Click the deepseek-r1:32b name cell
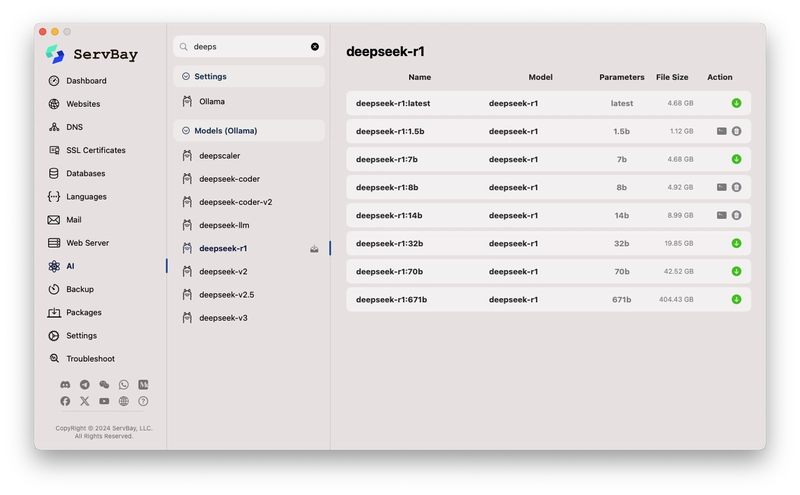Image resolution: width=800 pixels, height=495 pixels. tap(389, 243)
